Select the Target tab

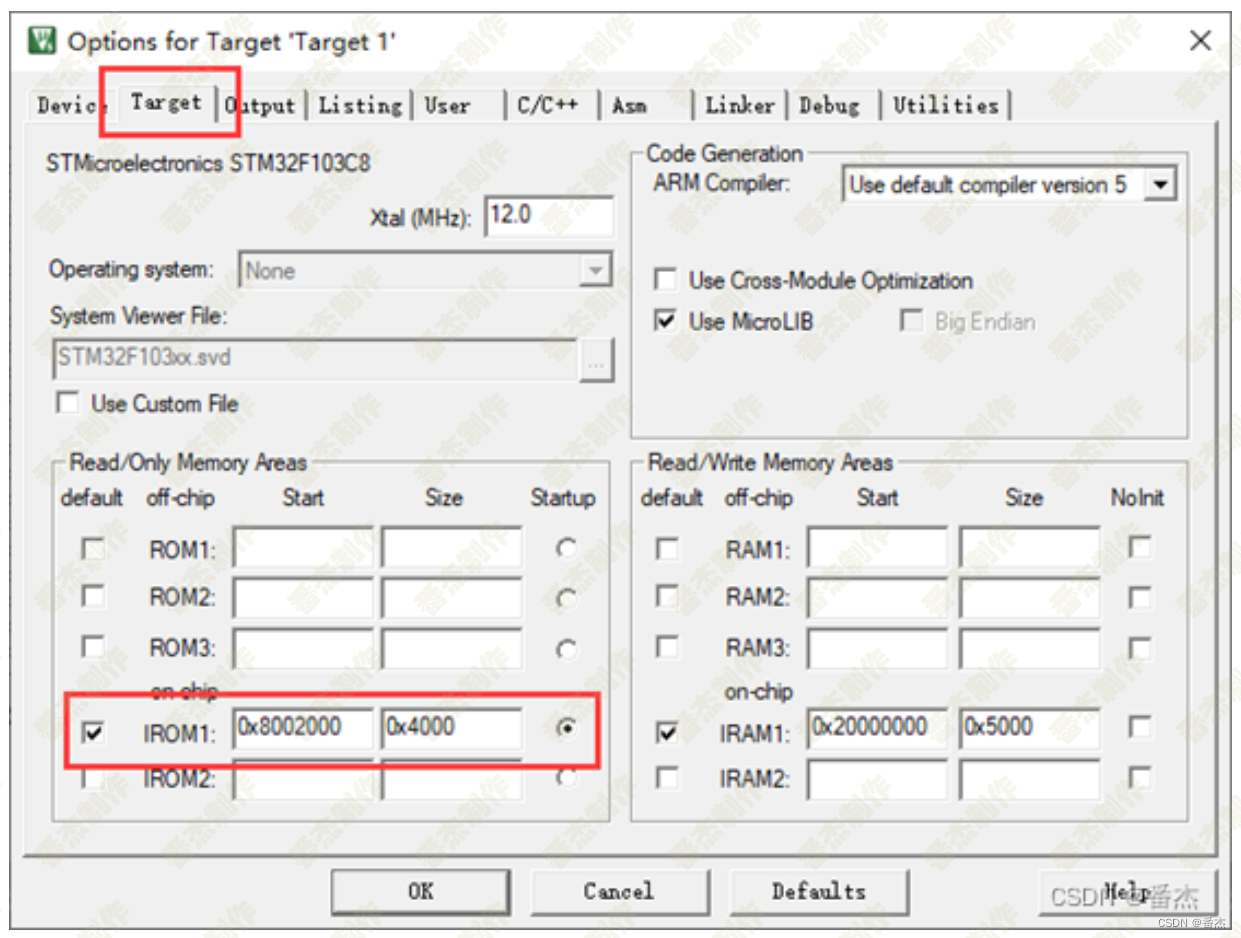(166, 102)
